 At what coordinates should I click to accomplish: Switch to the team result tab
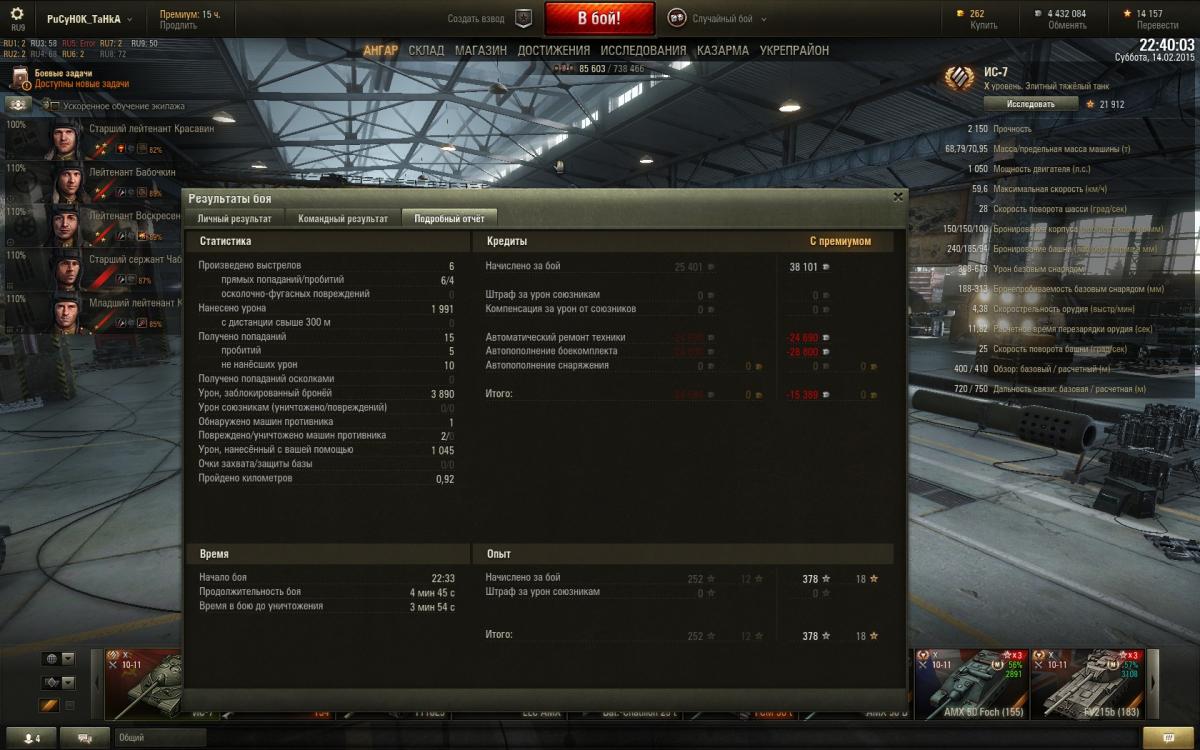point(343,218)
